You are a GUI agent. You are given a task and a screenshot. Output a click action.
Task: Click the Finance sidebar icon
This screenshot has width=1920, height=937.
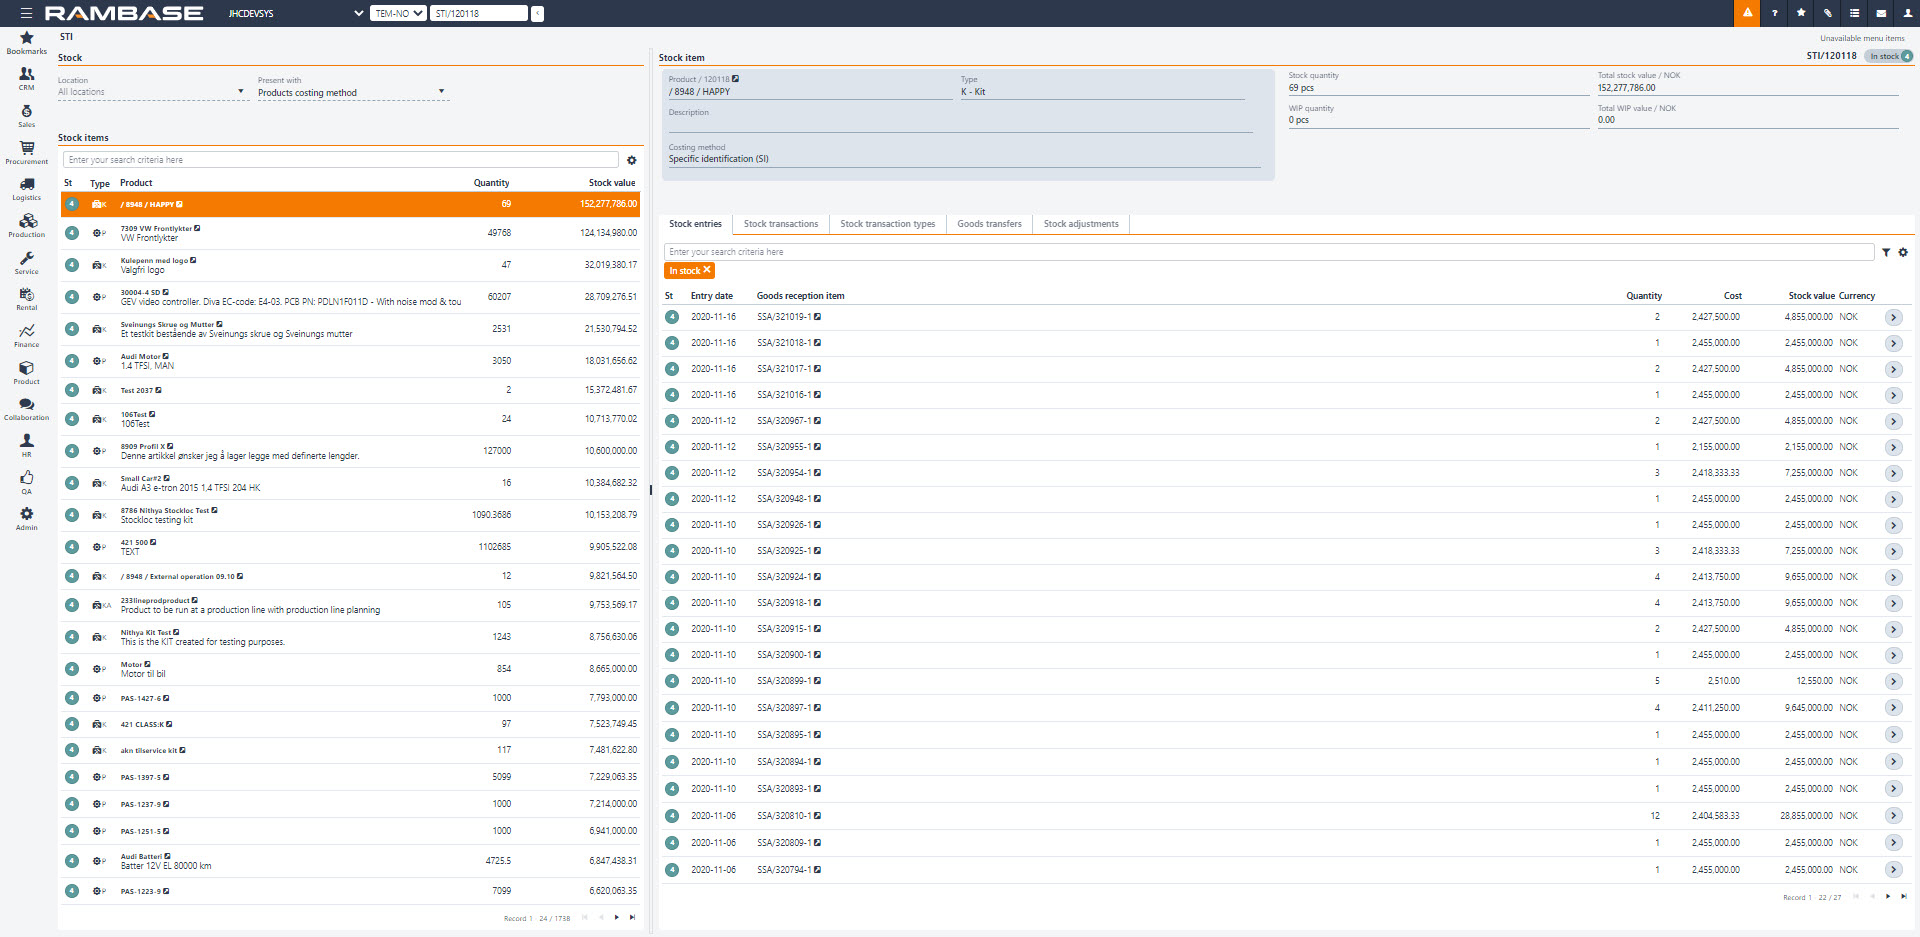pos(27,335)
